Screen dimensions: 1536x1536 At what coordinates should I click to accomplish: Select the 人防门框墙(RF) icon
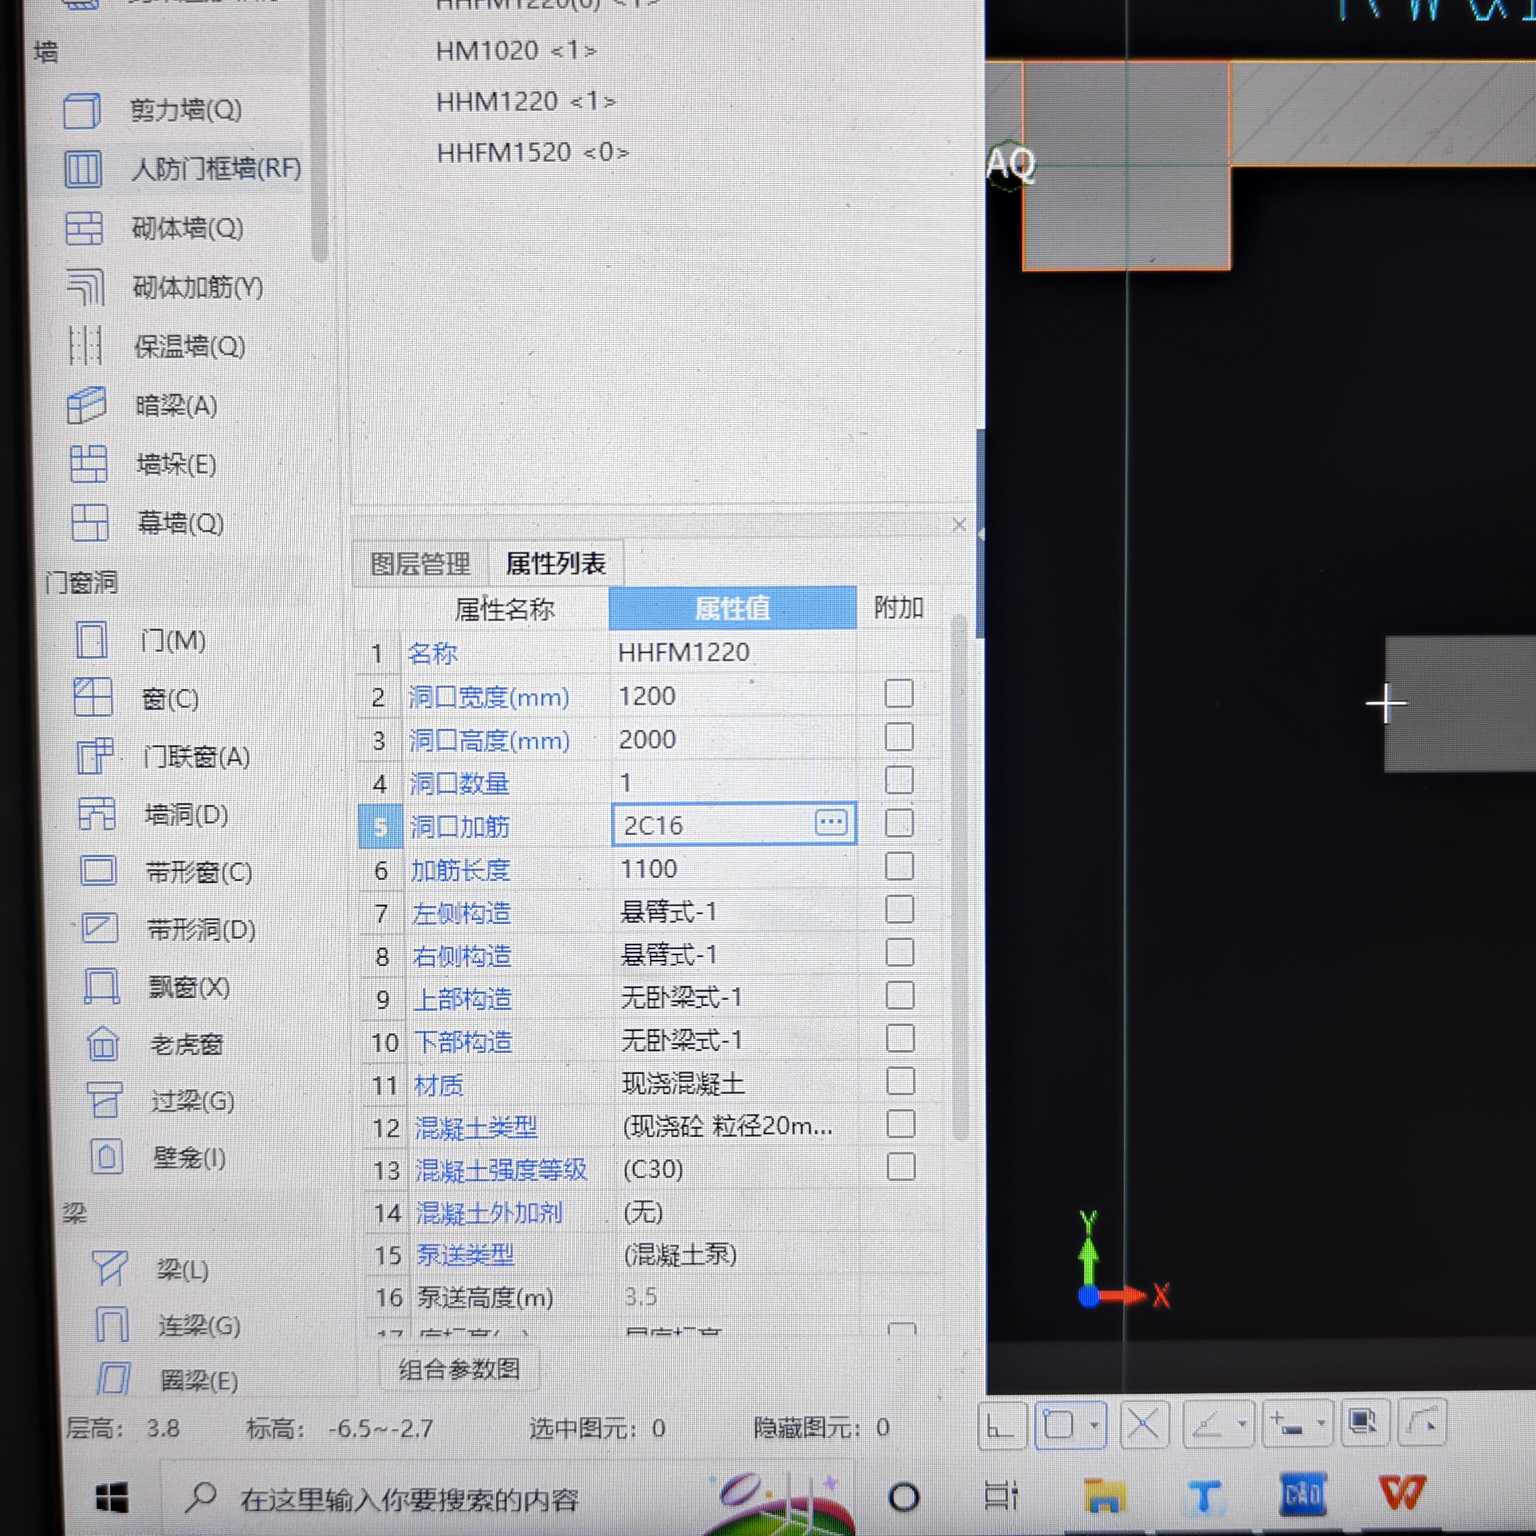tap(83, 169)
